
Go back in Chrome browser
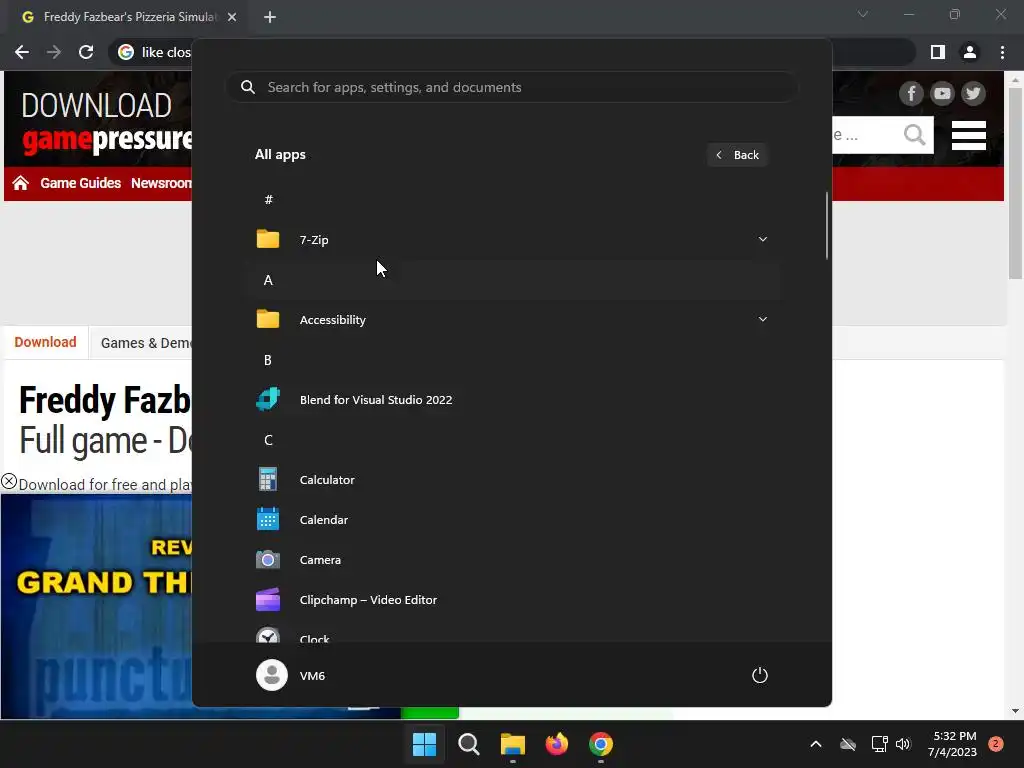click(22, 52)
